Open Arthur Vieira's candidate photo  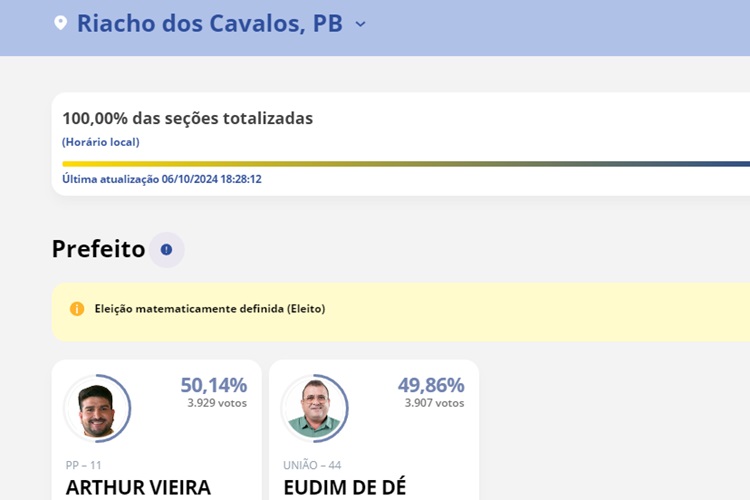click(x=97, y=408)
